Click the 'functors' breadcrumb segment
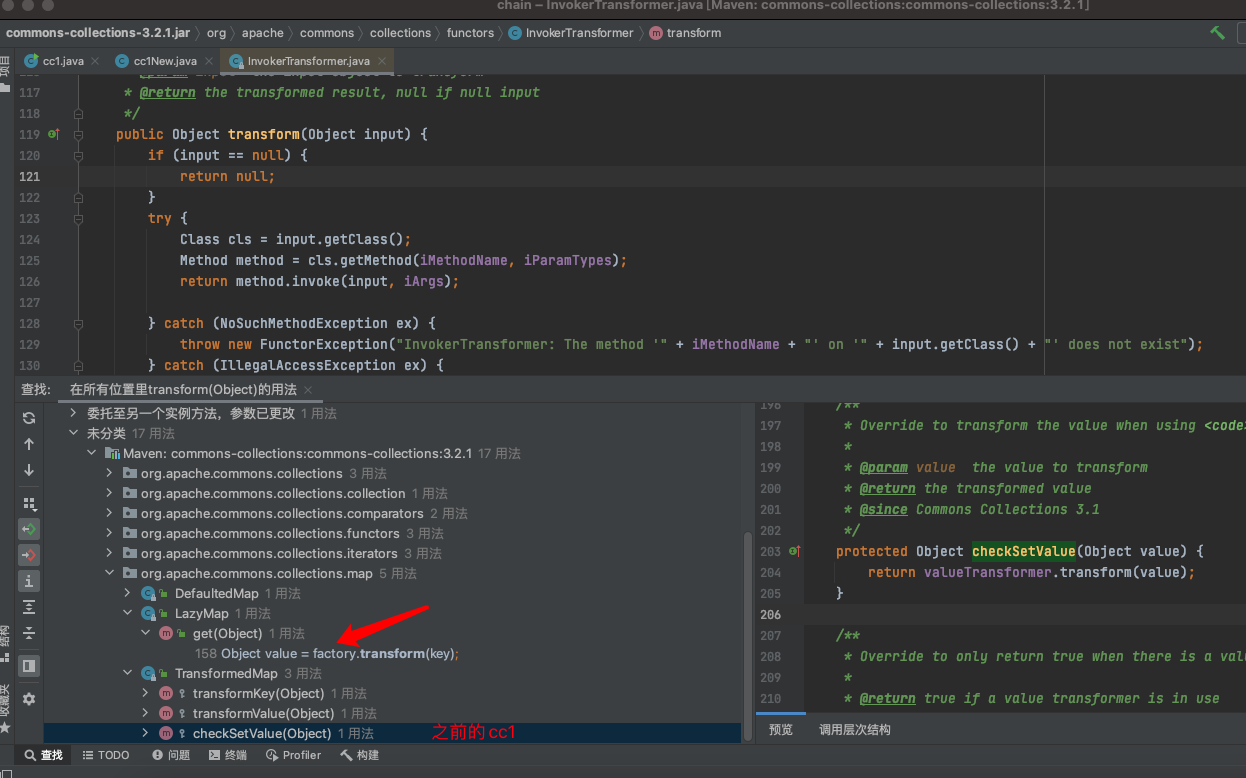Viewport: 1246px width, 778px height. click(470, 33)
